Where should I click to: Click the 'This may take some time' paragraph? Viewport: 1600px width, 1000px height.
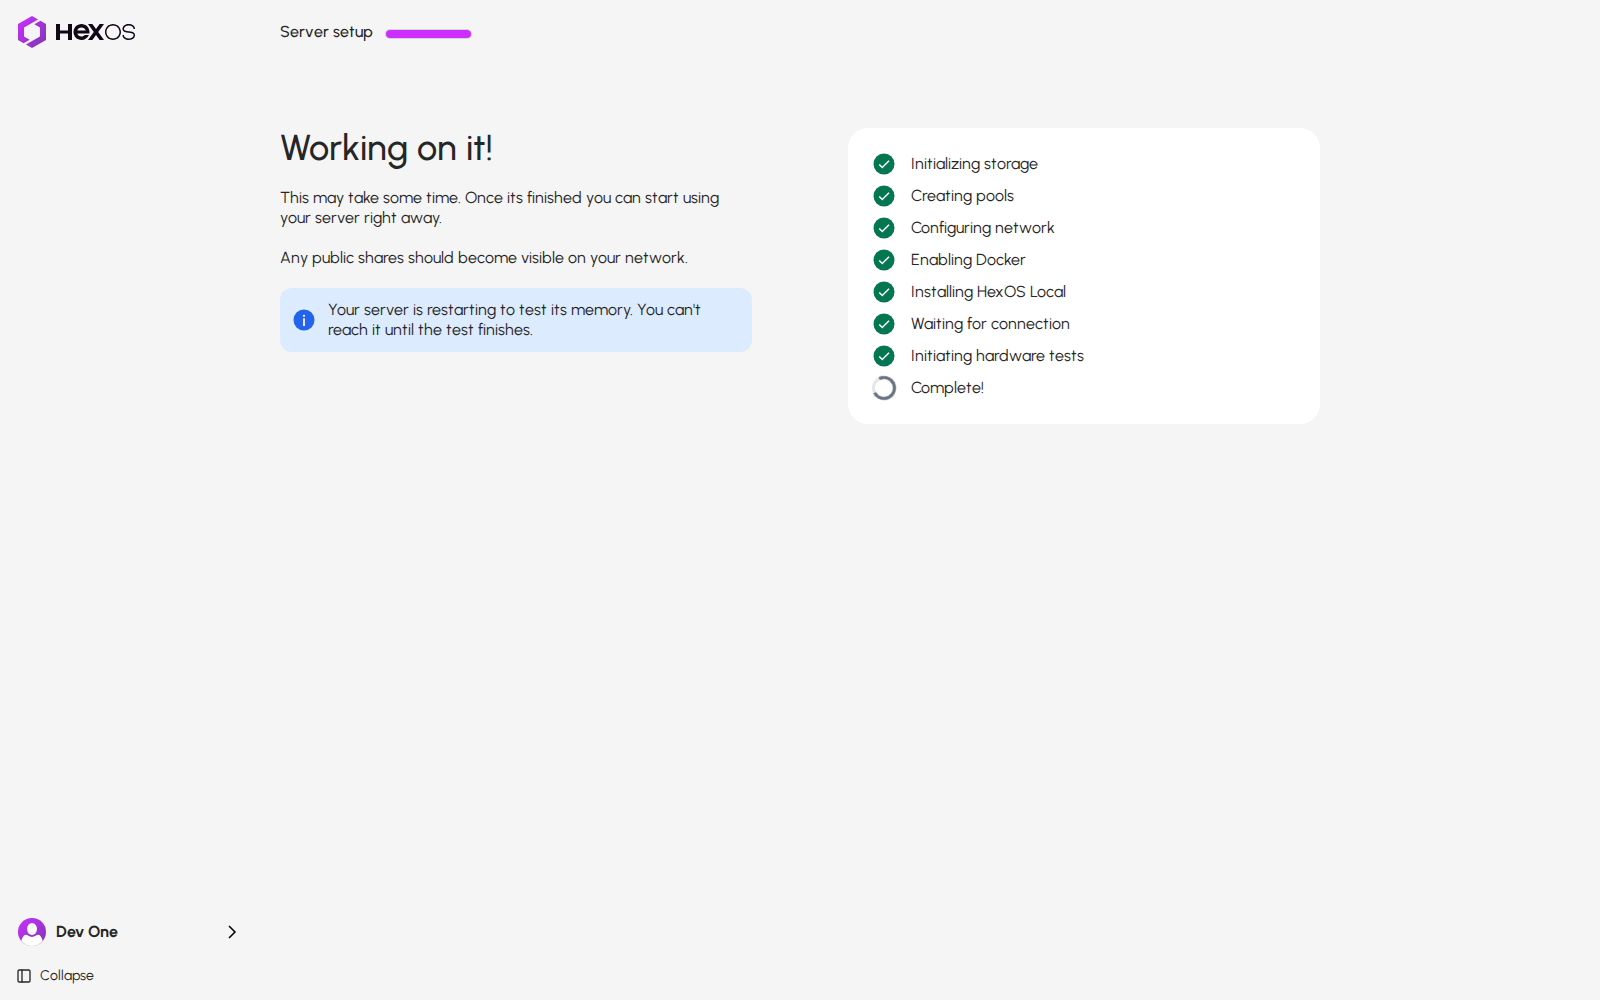(x=500, y=208)
